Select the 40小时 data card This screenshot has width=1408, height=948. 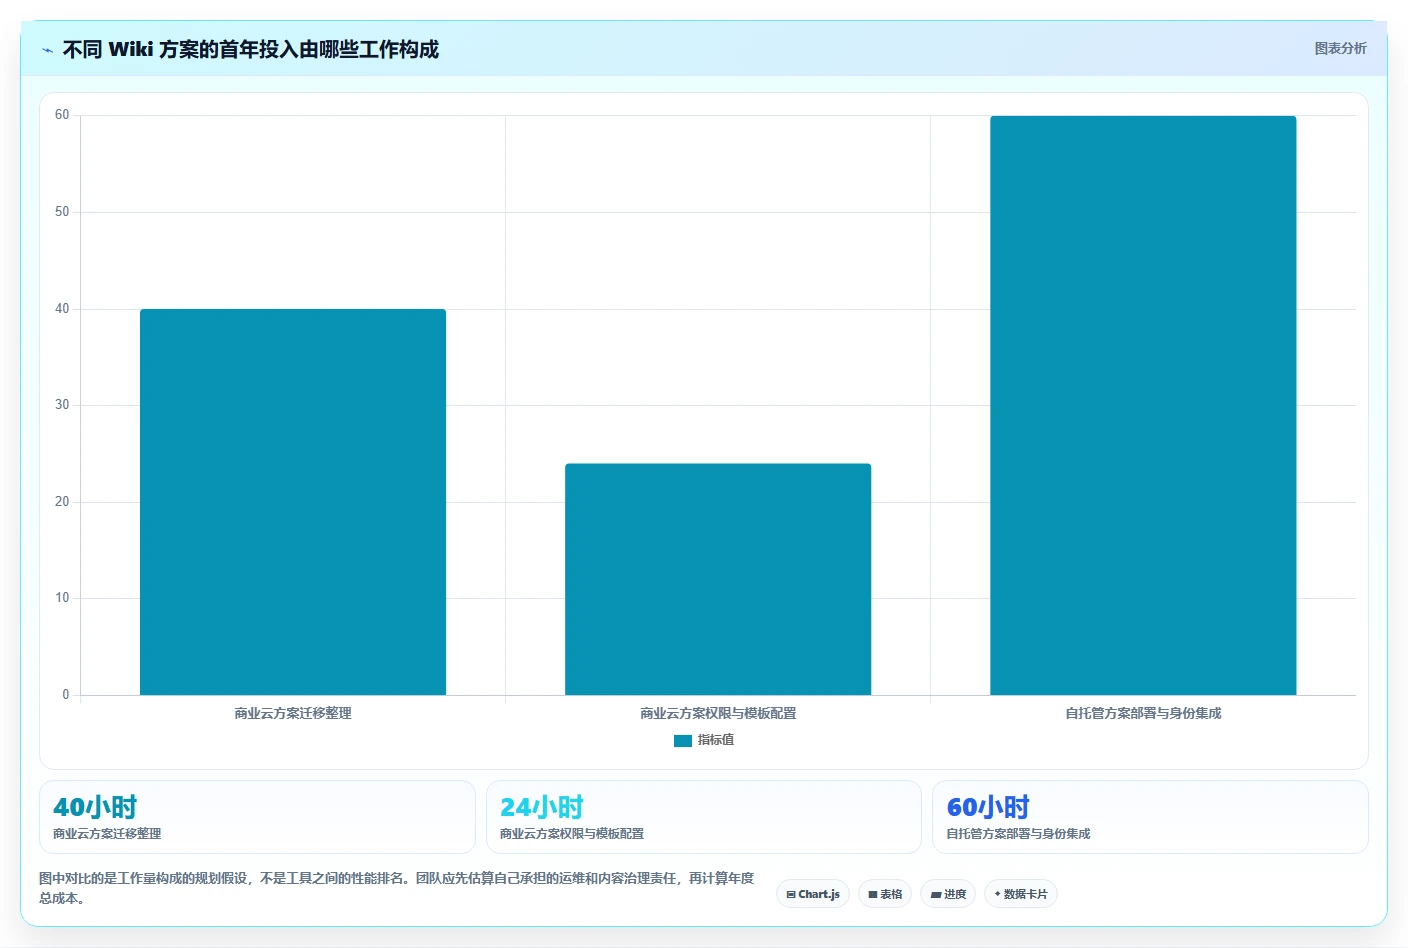click(257, 817)
